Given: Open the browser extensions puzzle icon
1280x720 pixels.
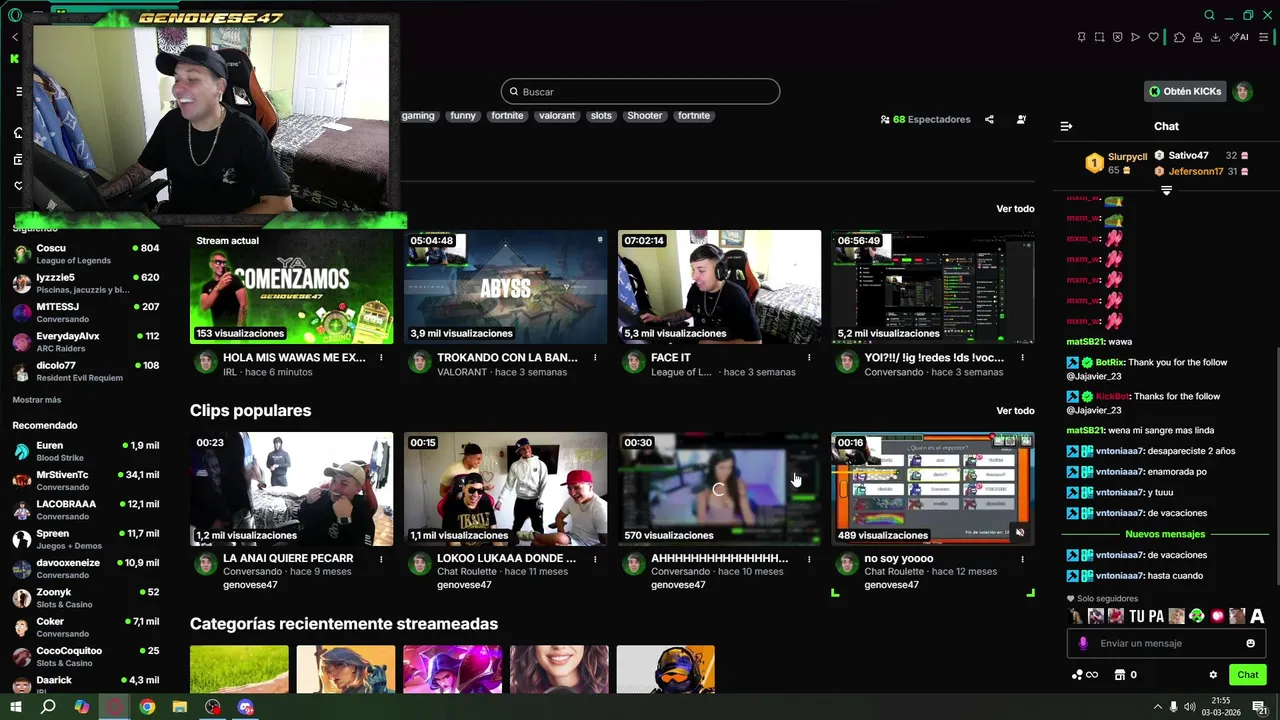Looking at the screenshot, I should pos(1179,37).
